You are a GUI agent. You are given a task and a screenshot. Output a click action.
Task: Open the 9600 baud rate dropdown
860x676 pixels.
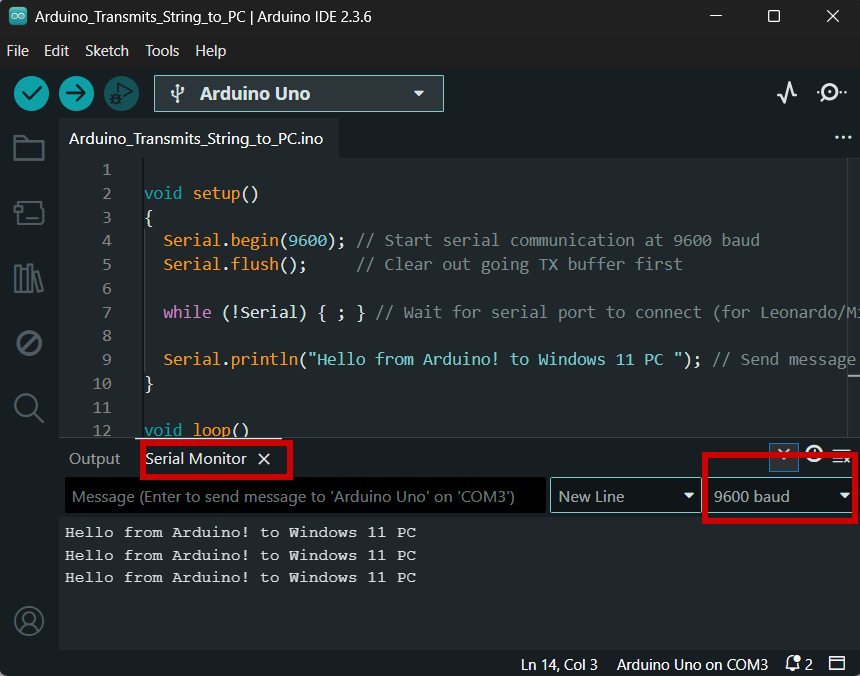pyautogui.click(x=781, y=496)
